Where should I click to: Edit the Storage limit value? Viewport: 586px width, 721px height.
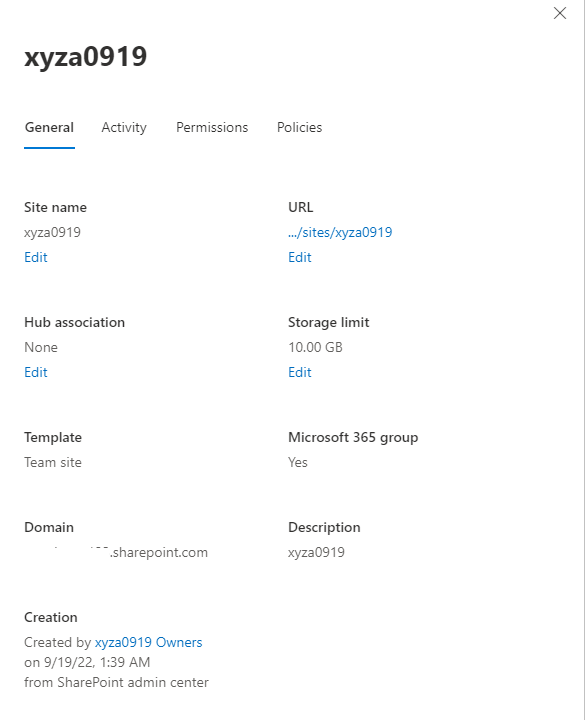click(299, 372)
